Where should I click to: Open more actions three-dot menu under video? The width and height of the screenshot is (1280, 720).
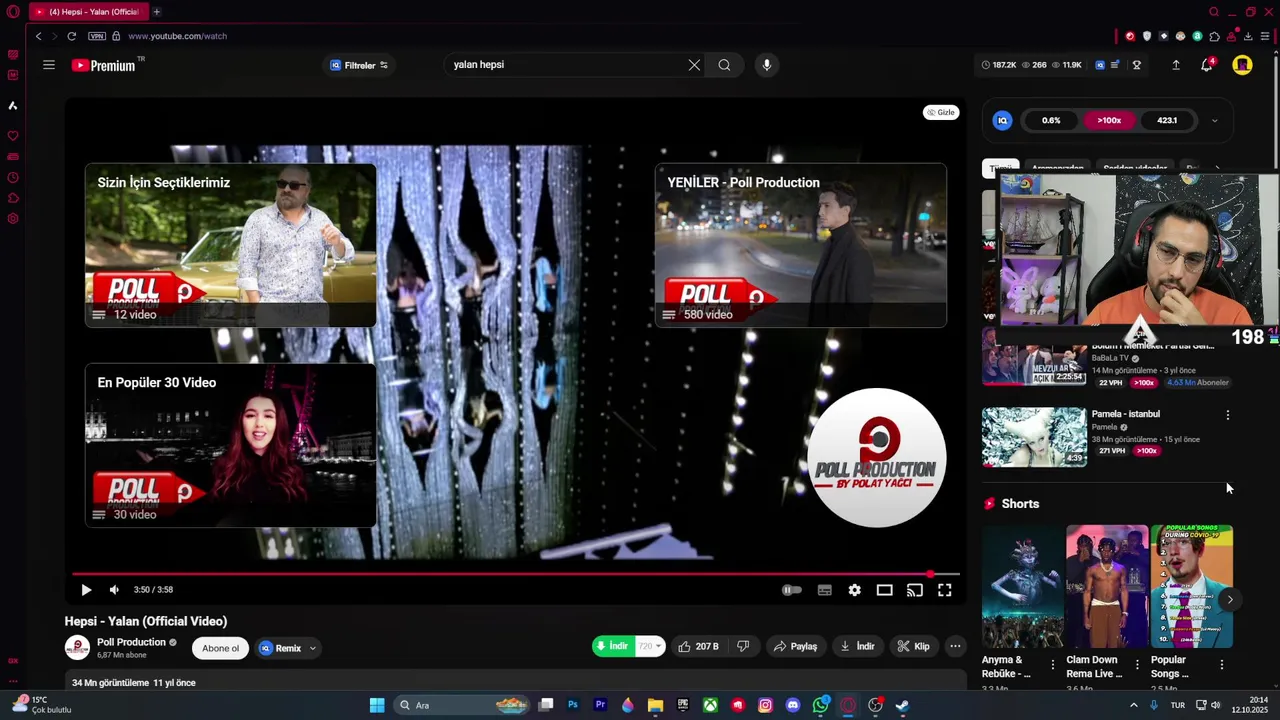point(955,646)
